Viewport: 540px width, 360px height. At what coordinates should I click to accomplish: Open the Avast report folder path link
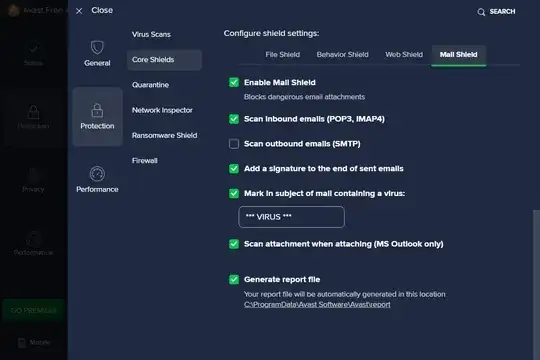pyautogui.click(x=317, y=305)
